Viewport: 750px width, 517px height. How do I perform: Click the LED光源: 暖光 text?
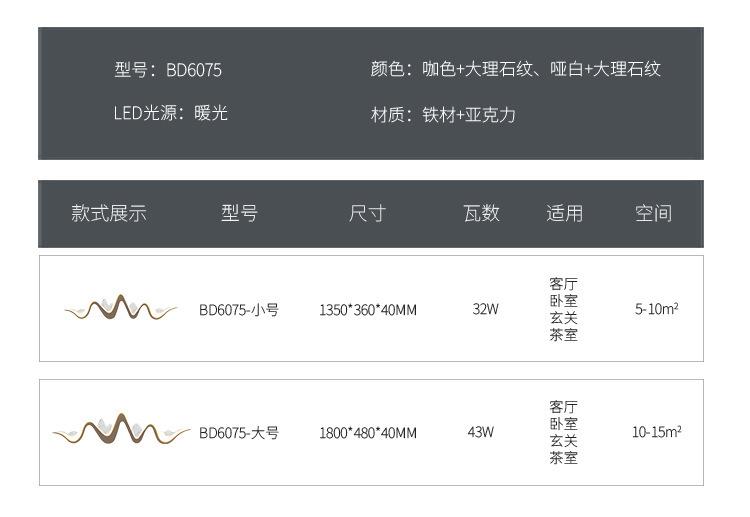click(x=170, y=113)
